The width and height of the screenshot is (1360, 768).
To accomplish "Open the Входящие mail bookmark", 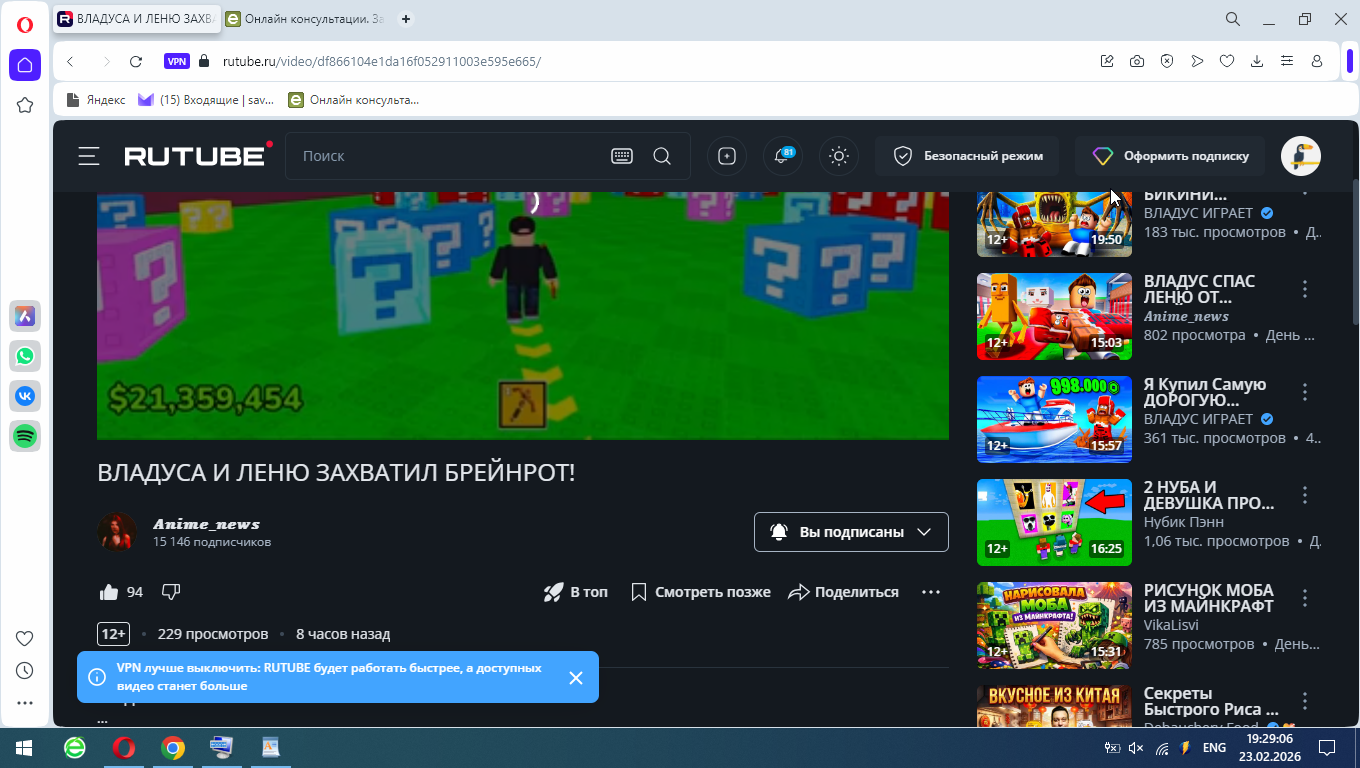I will 206,100.
